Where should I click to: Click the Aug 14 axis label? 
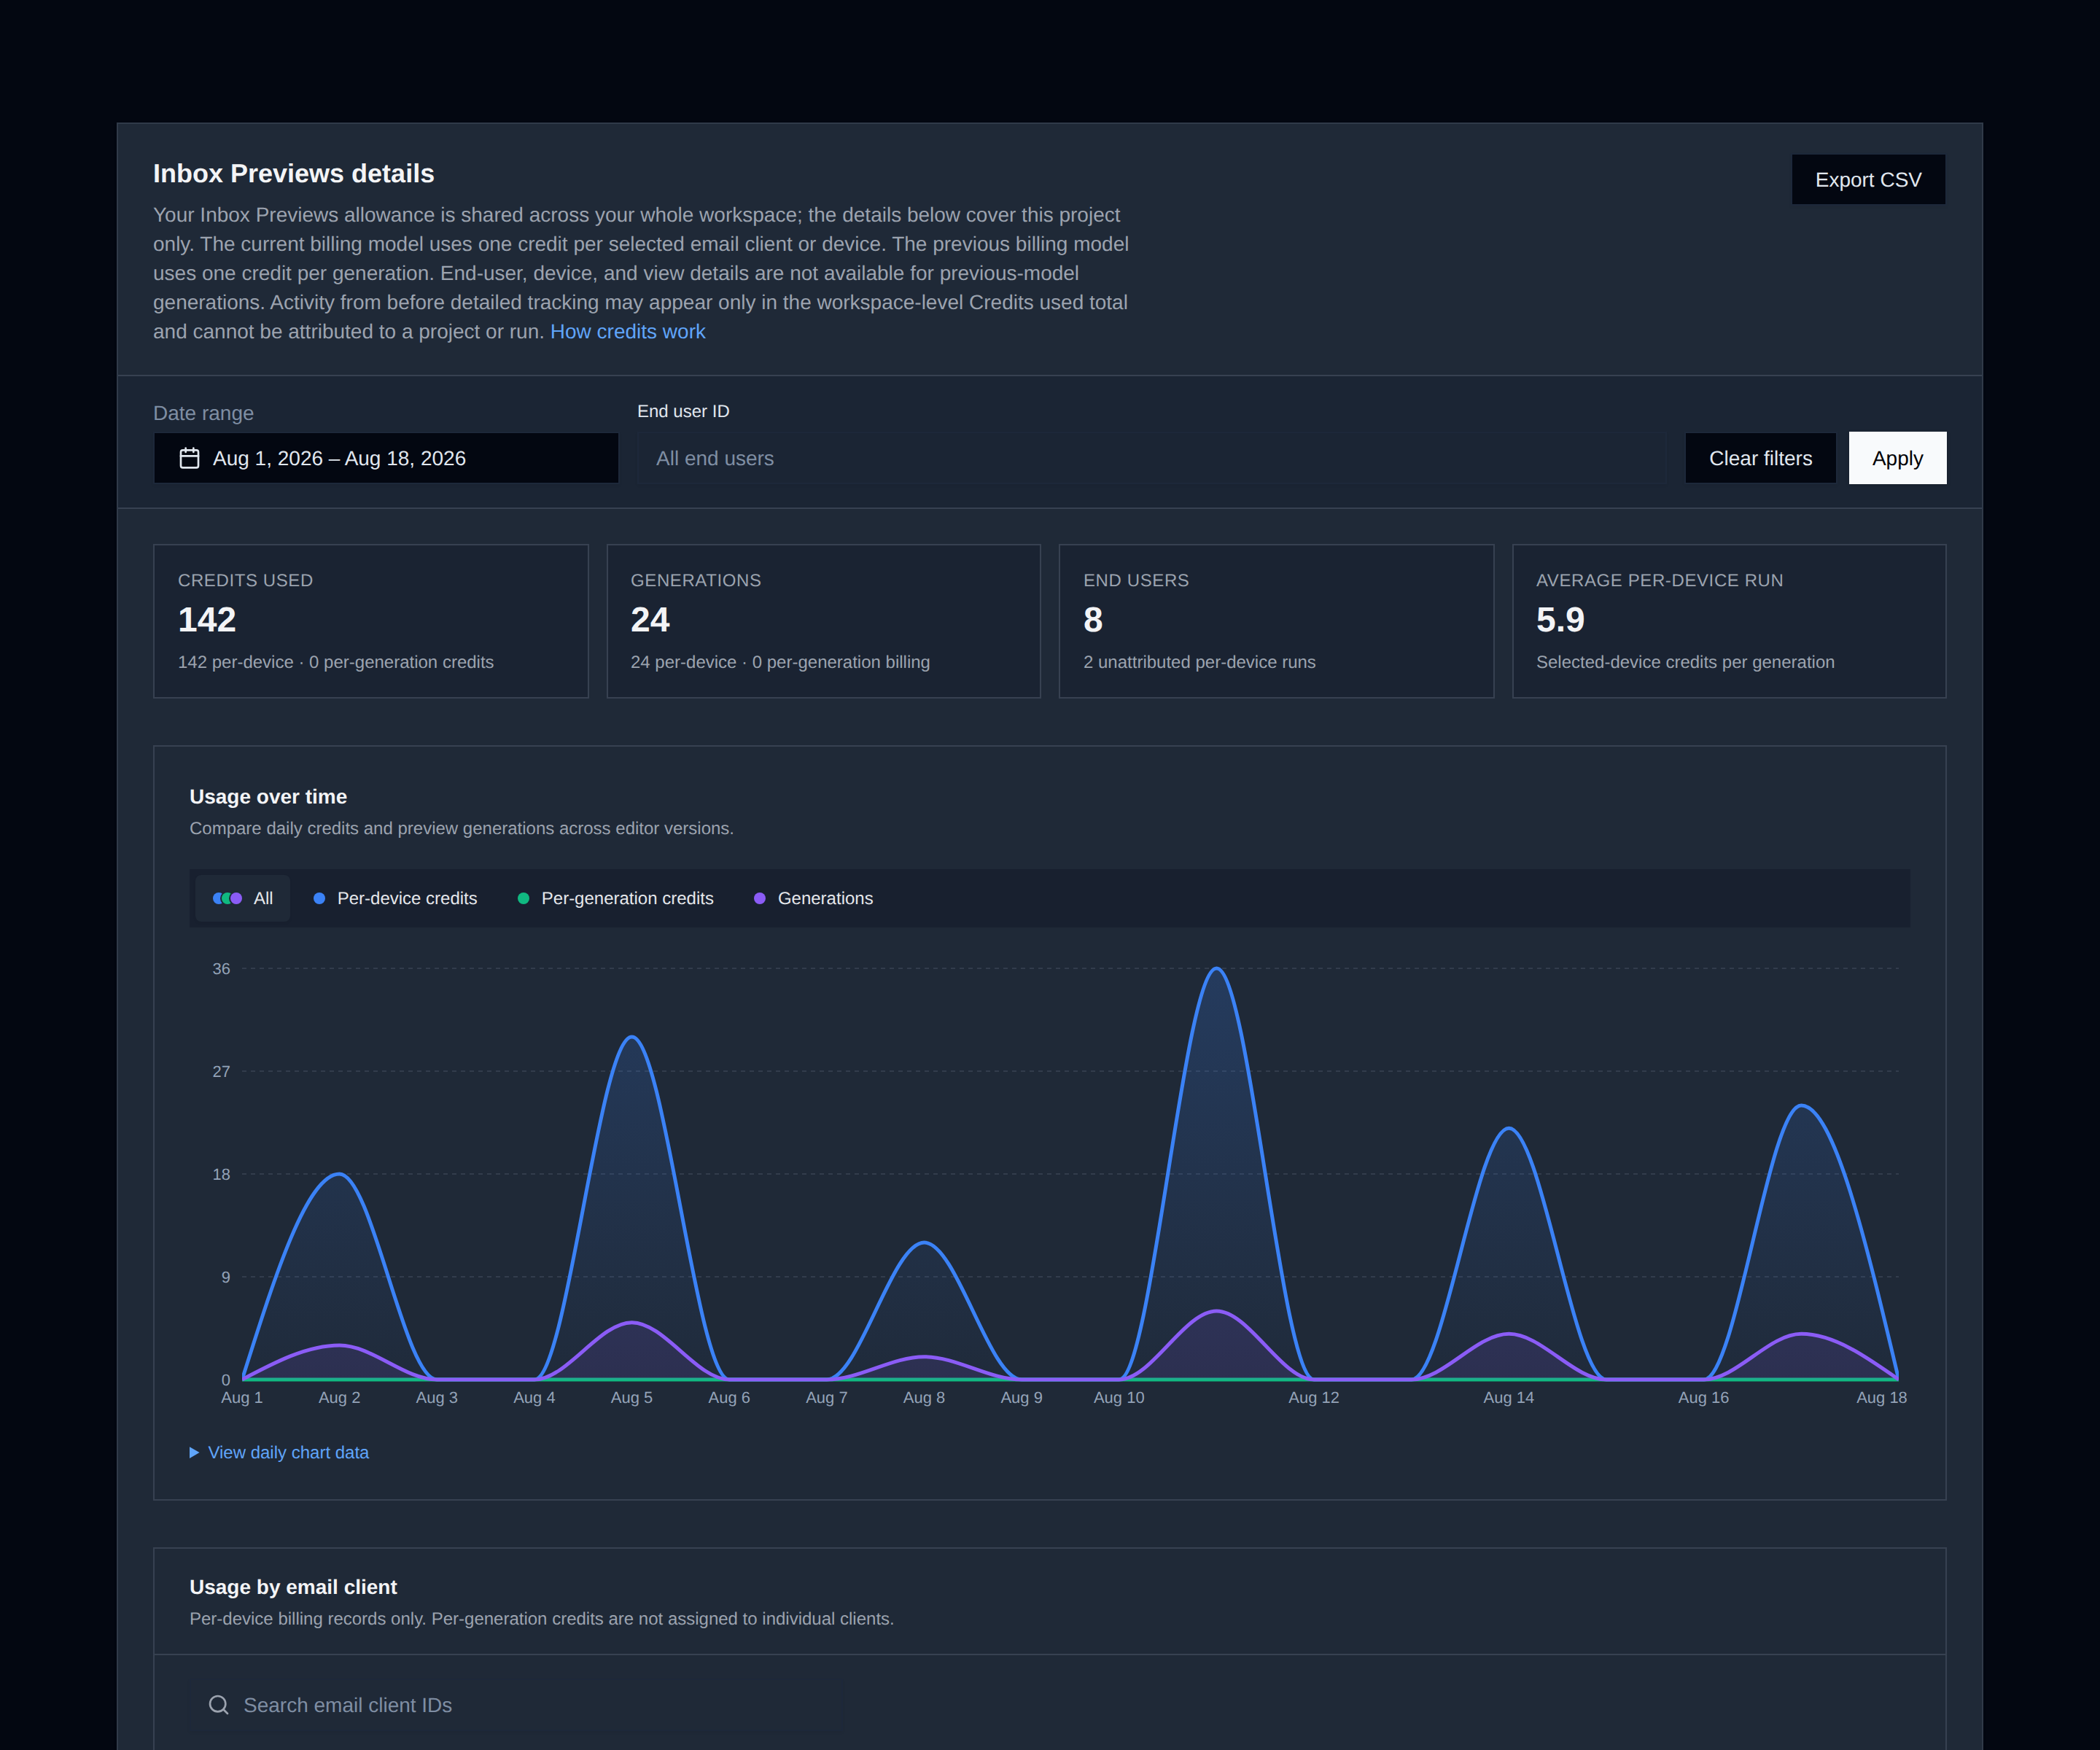click(x=1508, y=1397)
